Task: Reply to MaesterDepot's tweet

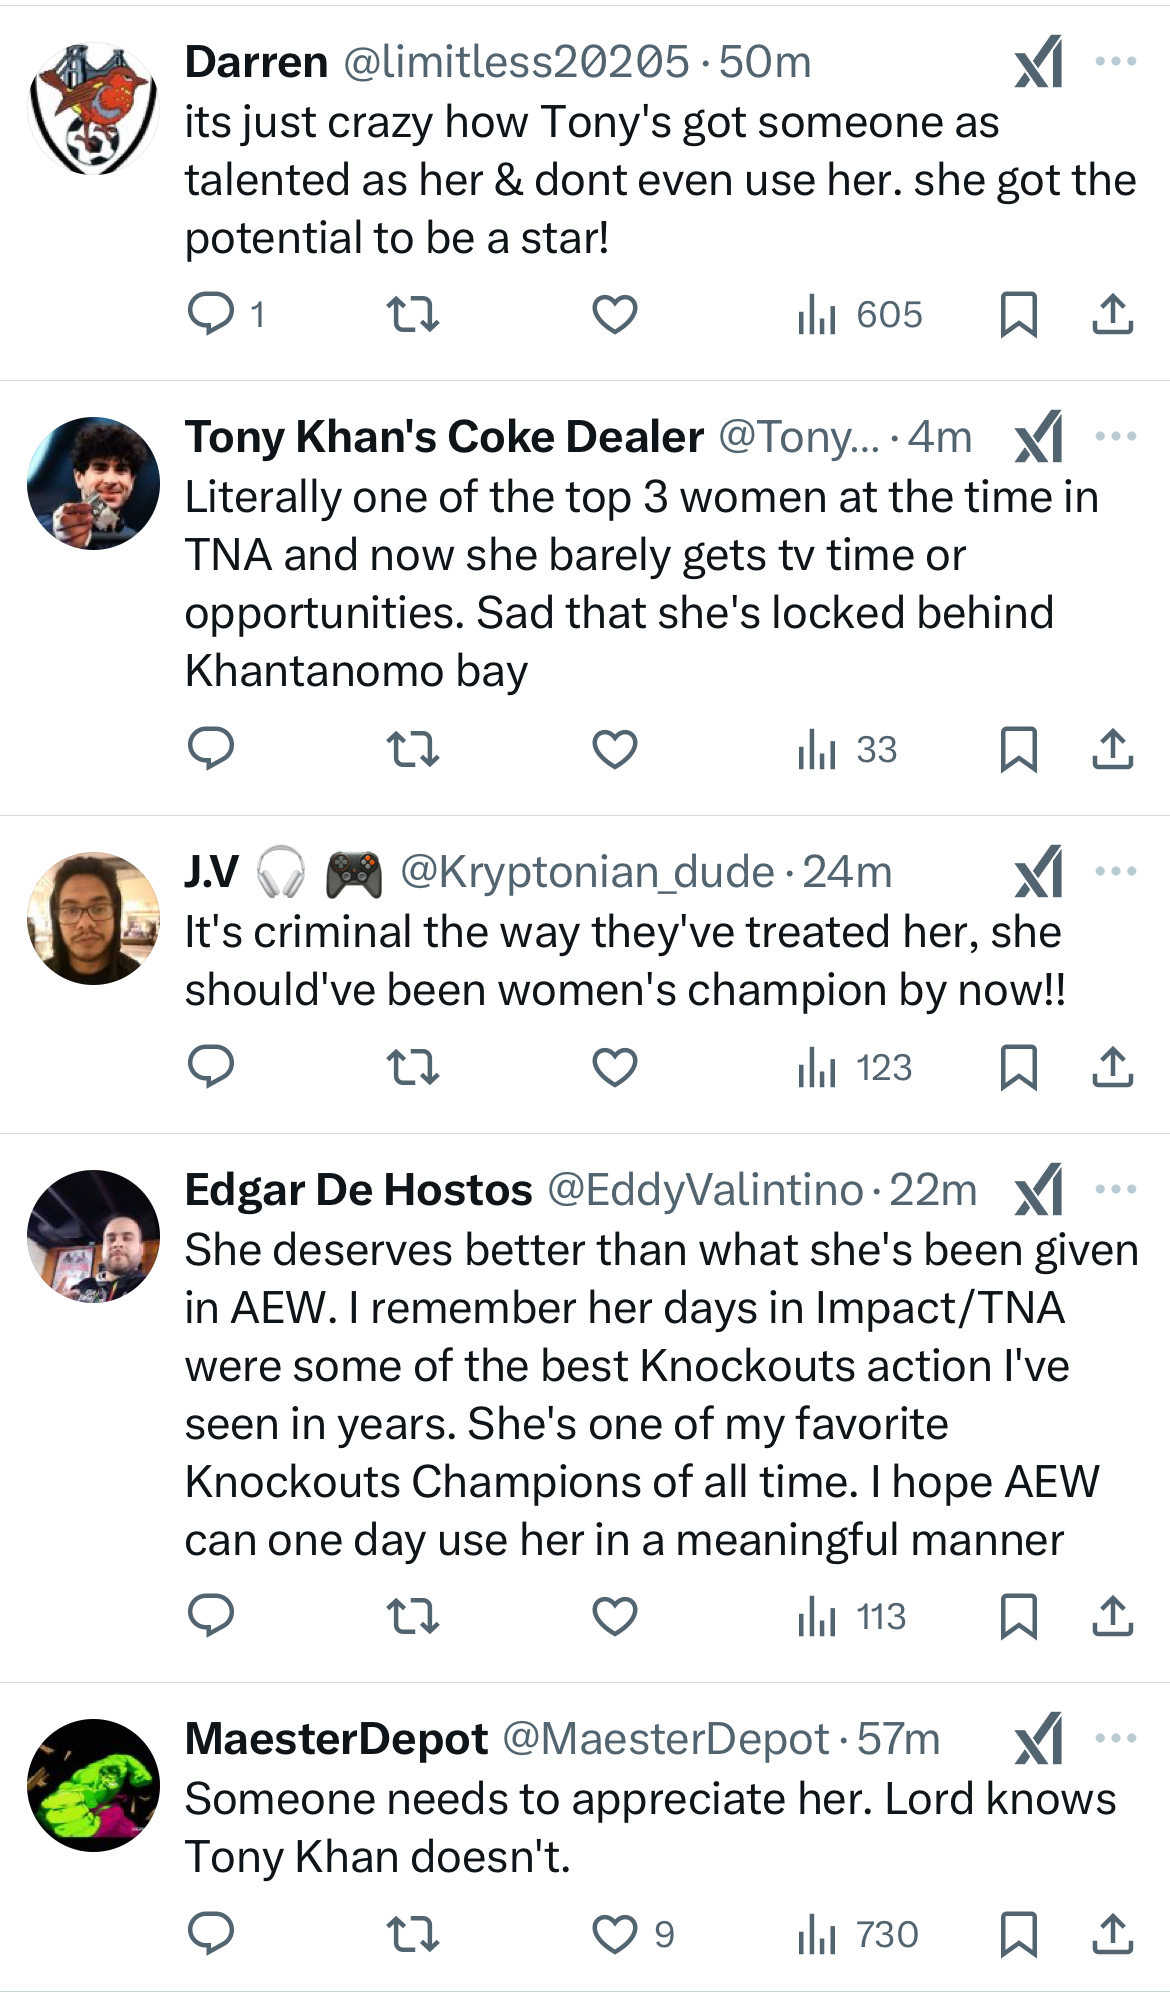Action: point(211,1934)
